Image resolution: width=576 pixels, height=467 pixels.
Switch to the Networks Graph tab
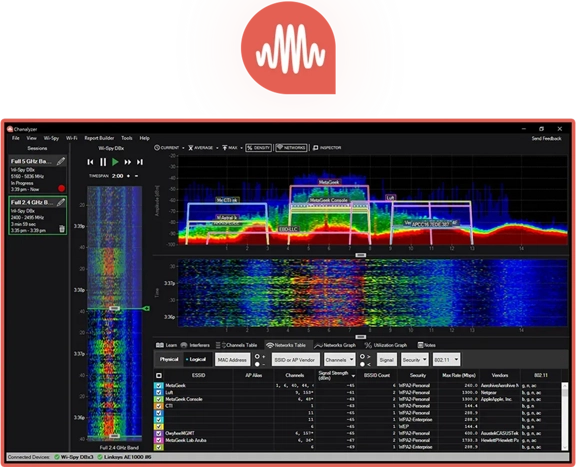pos(335,345)
